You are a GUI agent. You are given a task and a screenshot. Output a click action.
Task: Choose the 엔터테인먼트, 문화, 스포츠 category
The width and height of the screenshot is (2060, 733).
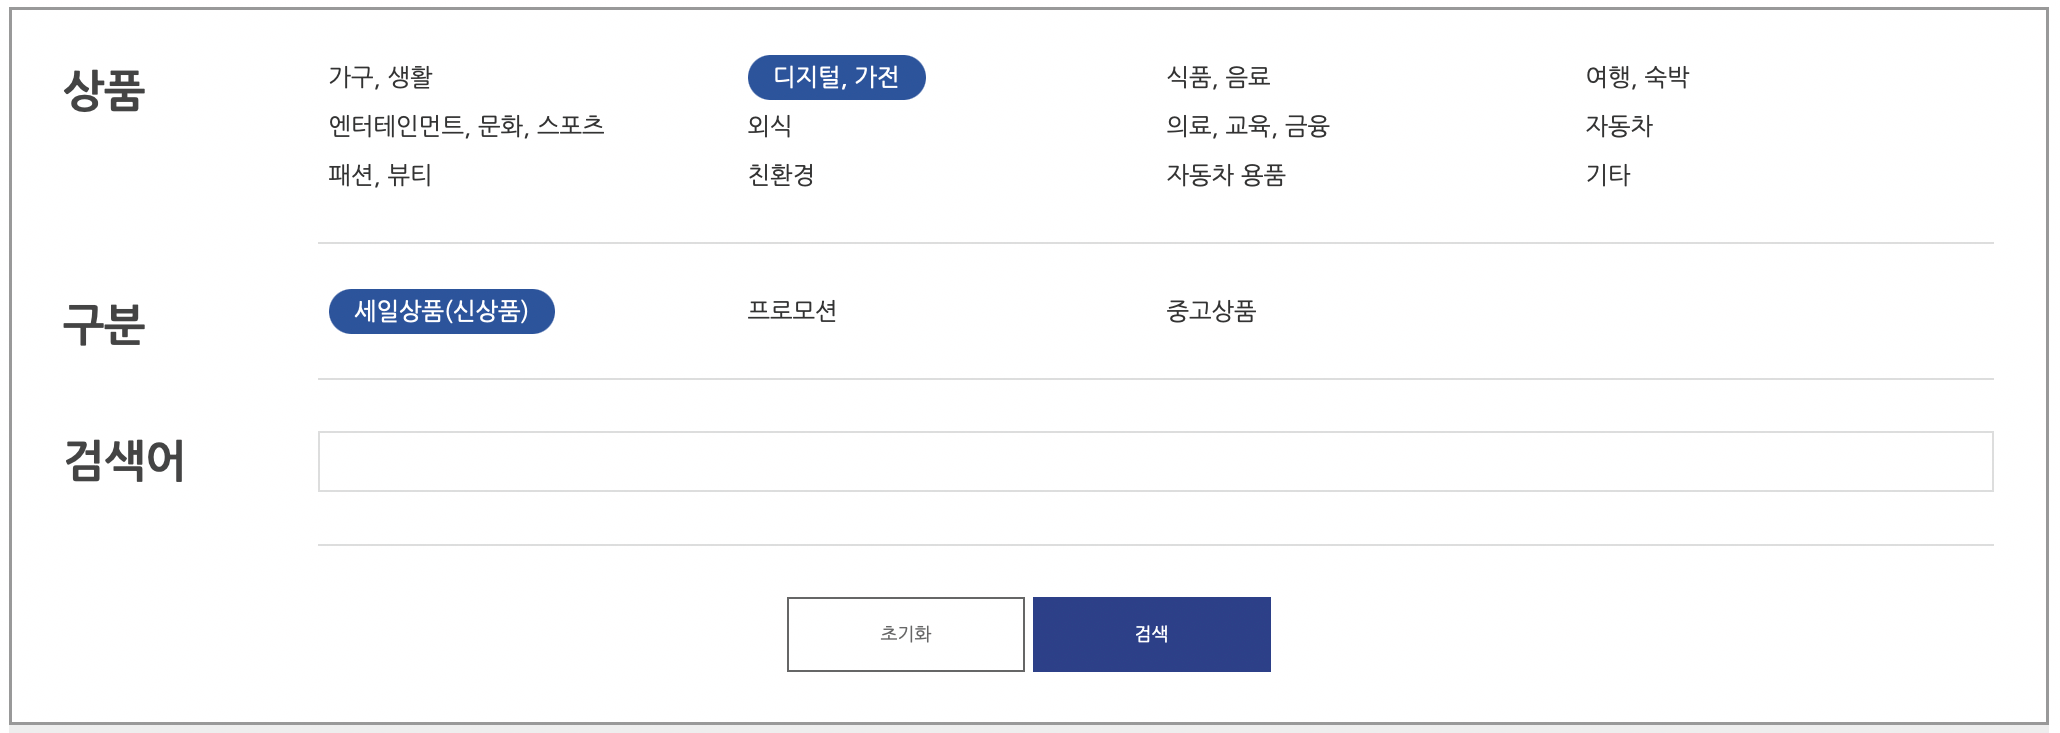(466, 126)
